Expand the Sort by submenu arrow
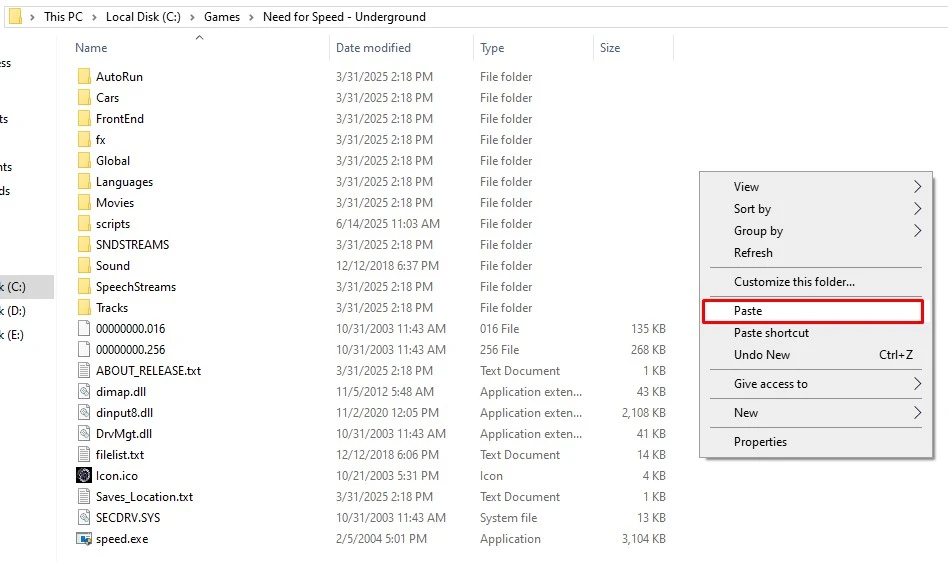Viewport: 948px width, 562px height. (917, 208)
